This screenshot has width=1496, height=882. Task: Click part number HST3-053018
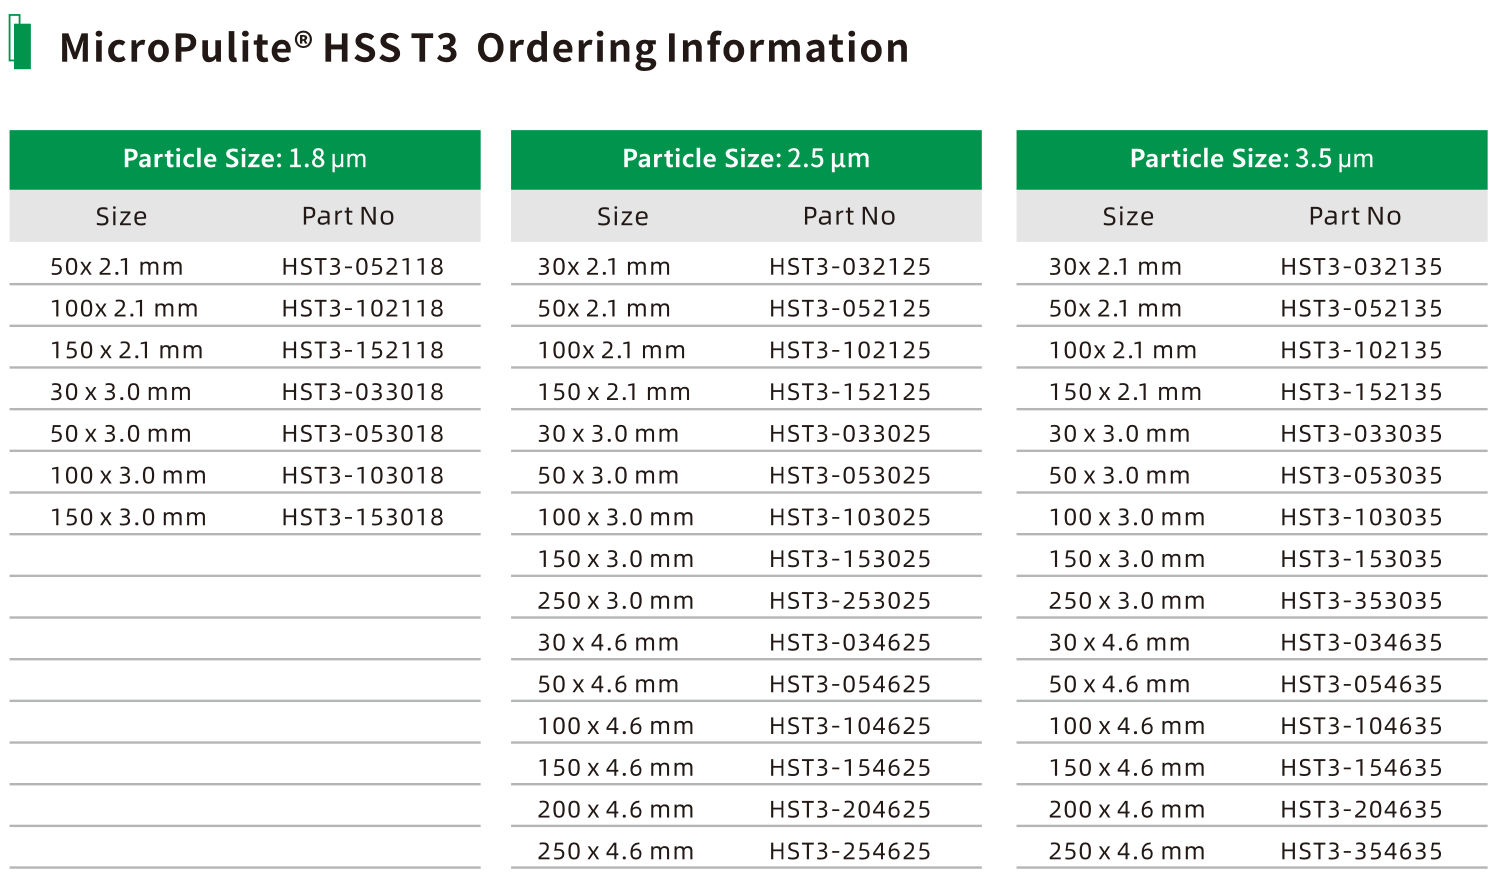(x=363, y=434)
